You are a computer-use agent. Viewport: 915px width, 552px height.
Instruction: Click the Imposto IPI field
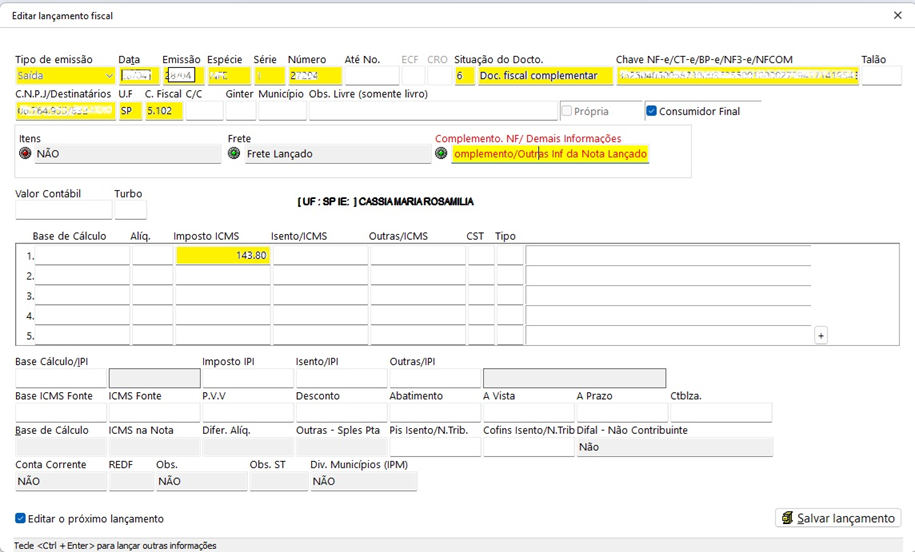click(x=248, y=378)
